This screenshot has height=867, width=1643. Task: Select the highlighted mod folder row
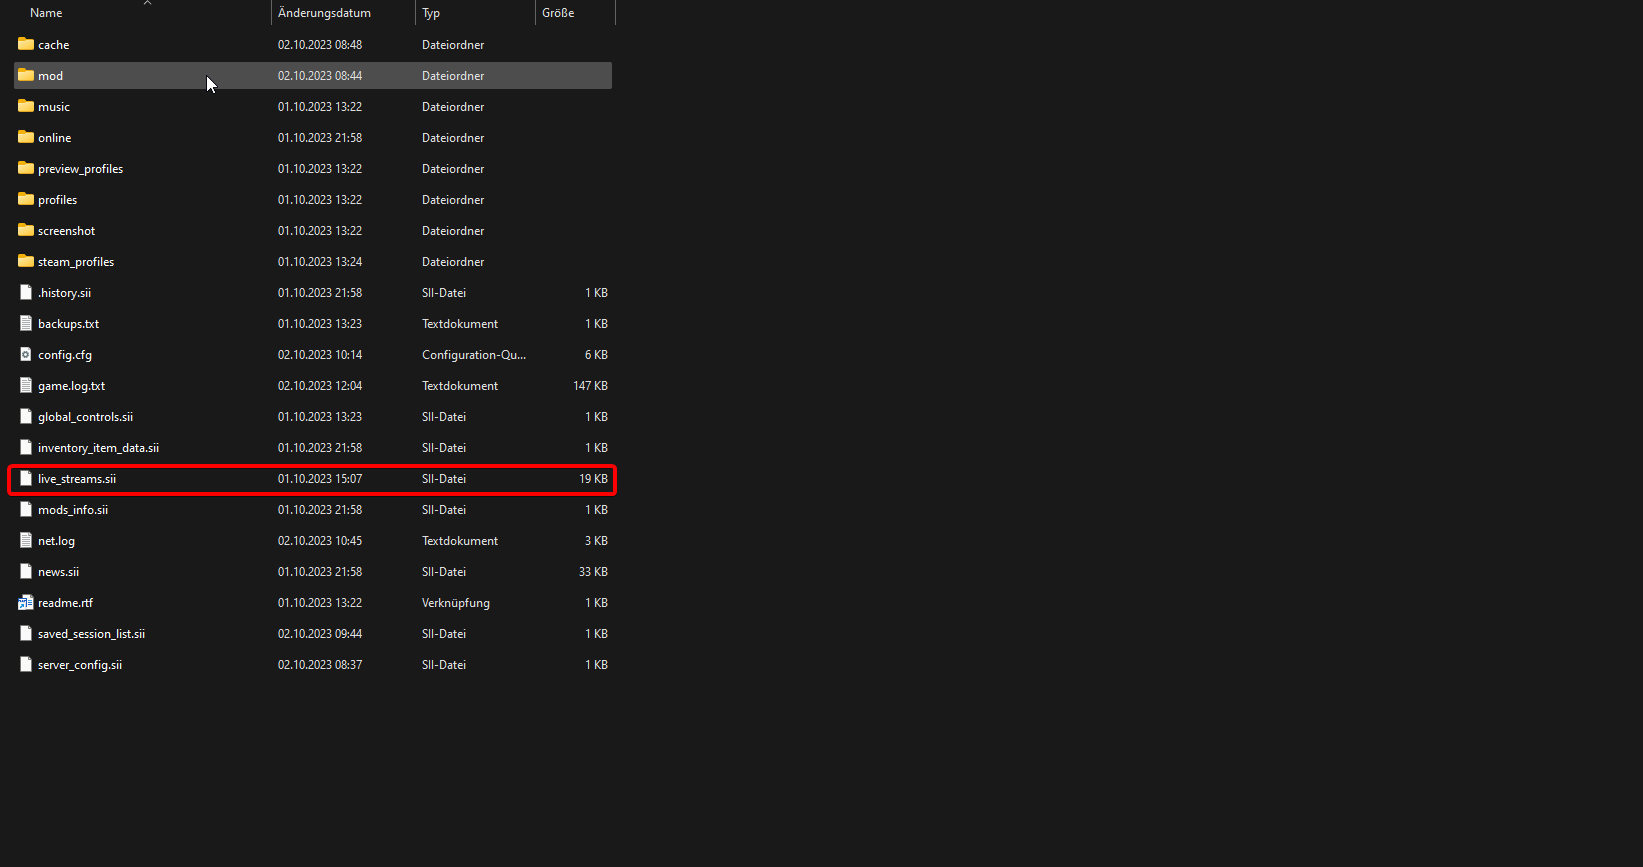(312, 76)
